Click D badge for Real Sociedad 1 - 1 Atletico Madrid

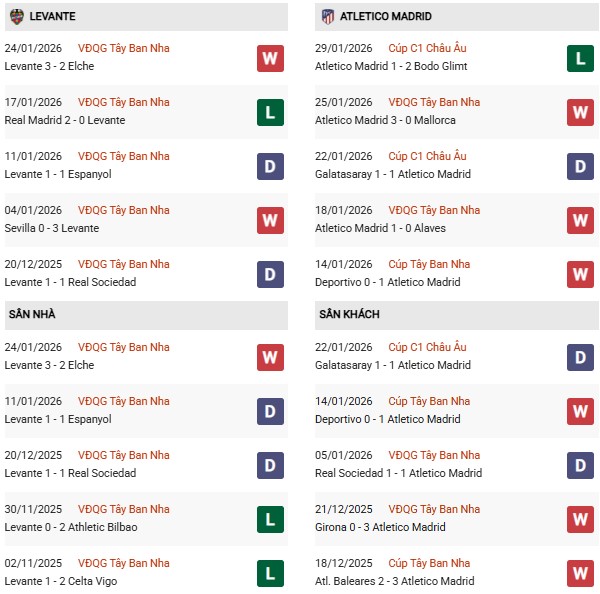click(580, 465)
